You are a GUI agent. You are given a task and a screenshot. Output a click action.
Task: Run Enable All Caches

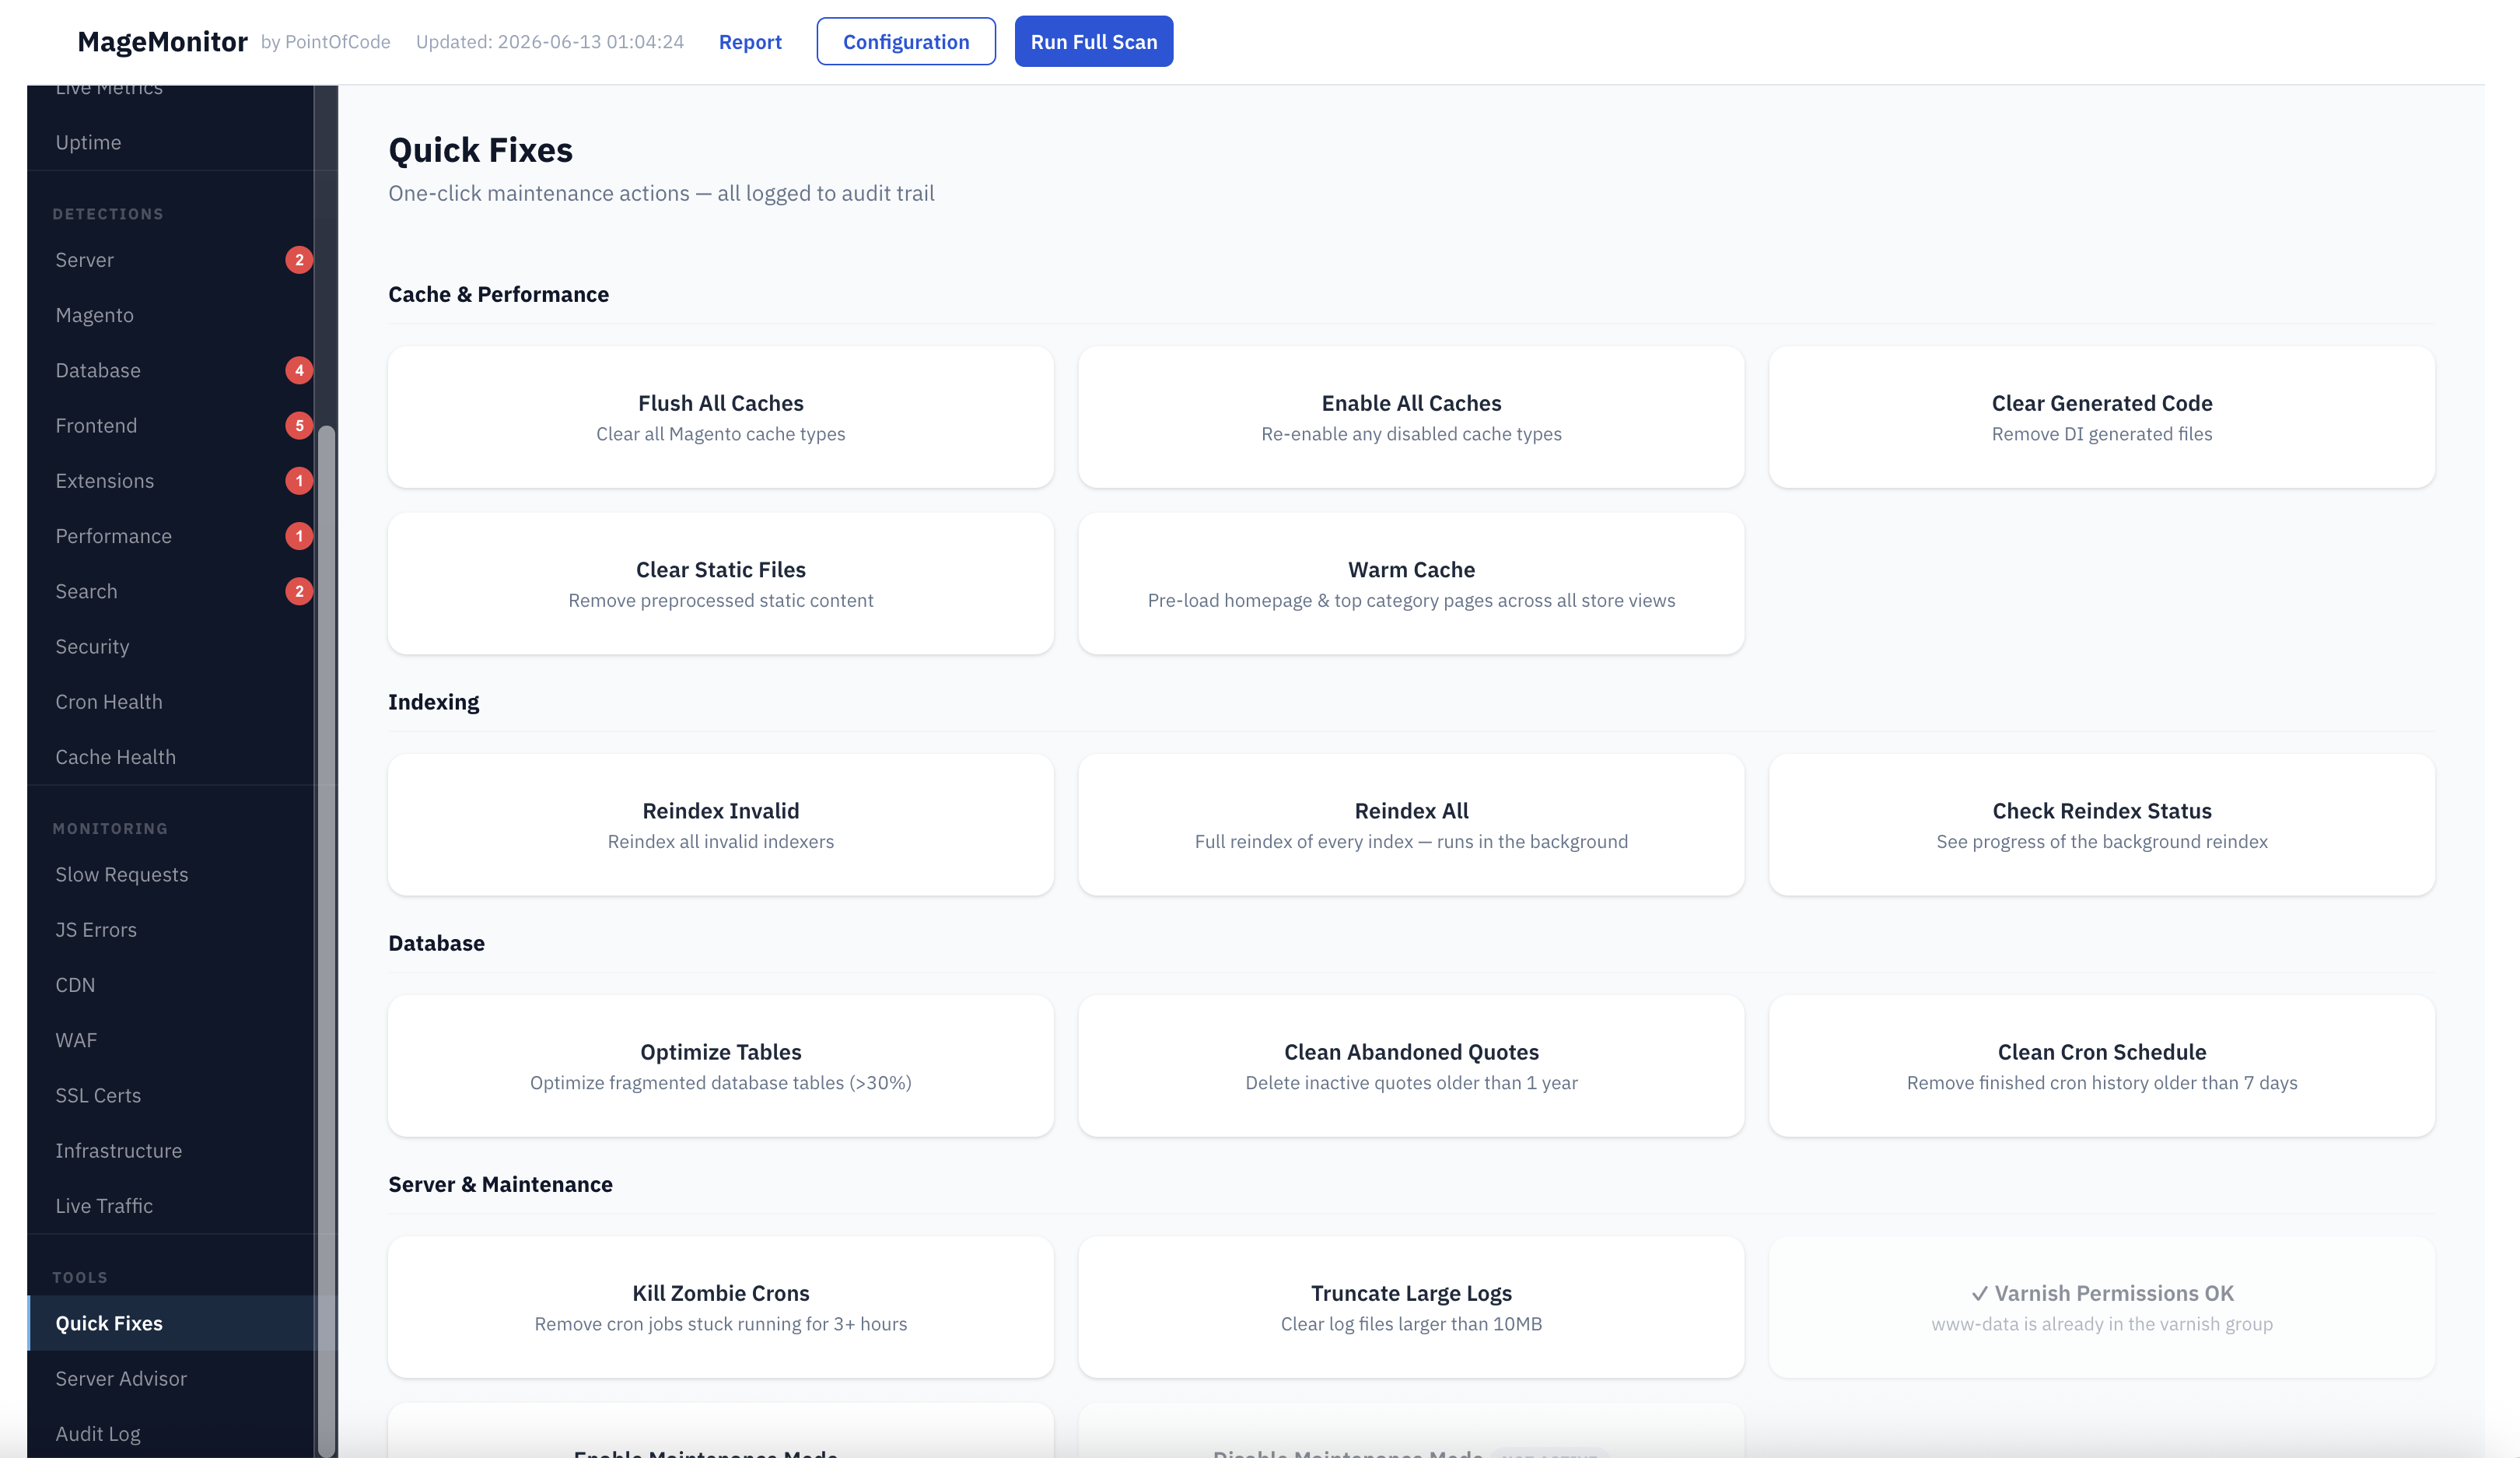(1411, 417)
